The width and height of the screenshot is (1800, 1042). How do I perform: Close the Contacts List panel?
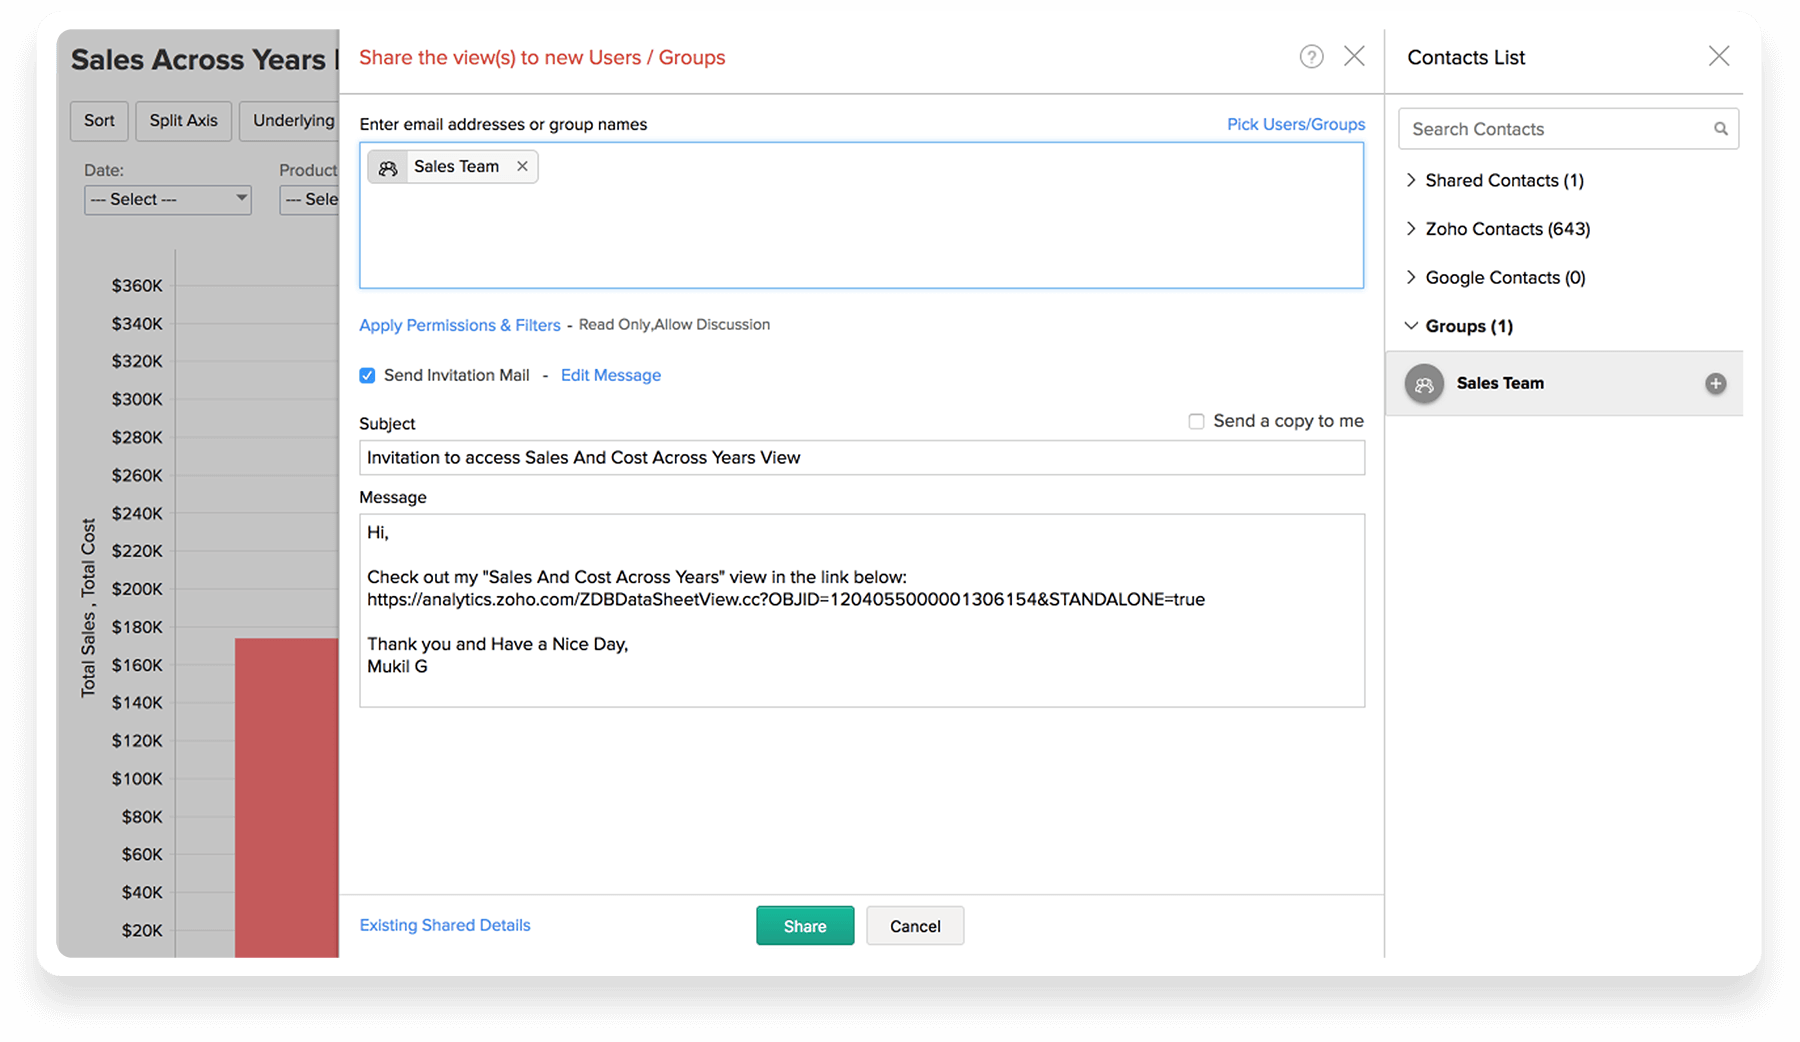tap(1718, 56)
